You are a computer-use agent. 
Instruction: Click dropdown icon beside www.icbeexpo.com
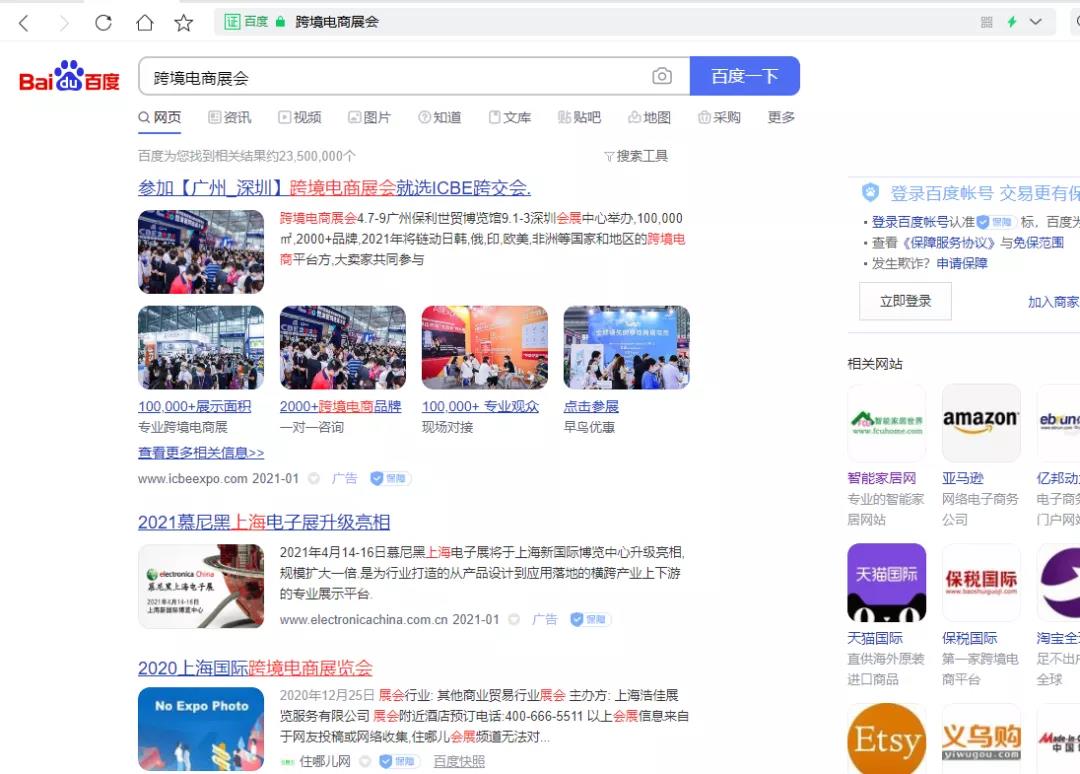click(x=314, y=479)
